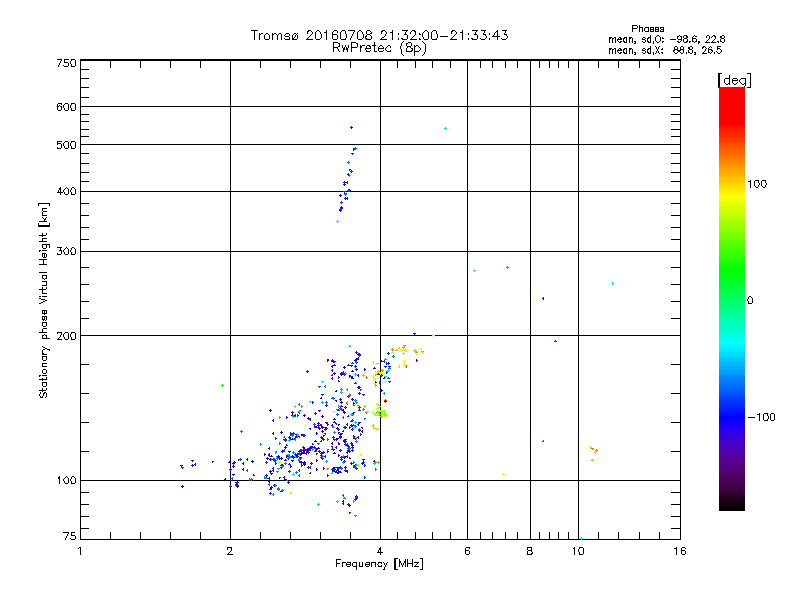Click the 'Stationary phase Virtual Height [km]' axis label
Viewport: 800px width, 600px height.
tap(44, 300)
